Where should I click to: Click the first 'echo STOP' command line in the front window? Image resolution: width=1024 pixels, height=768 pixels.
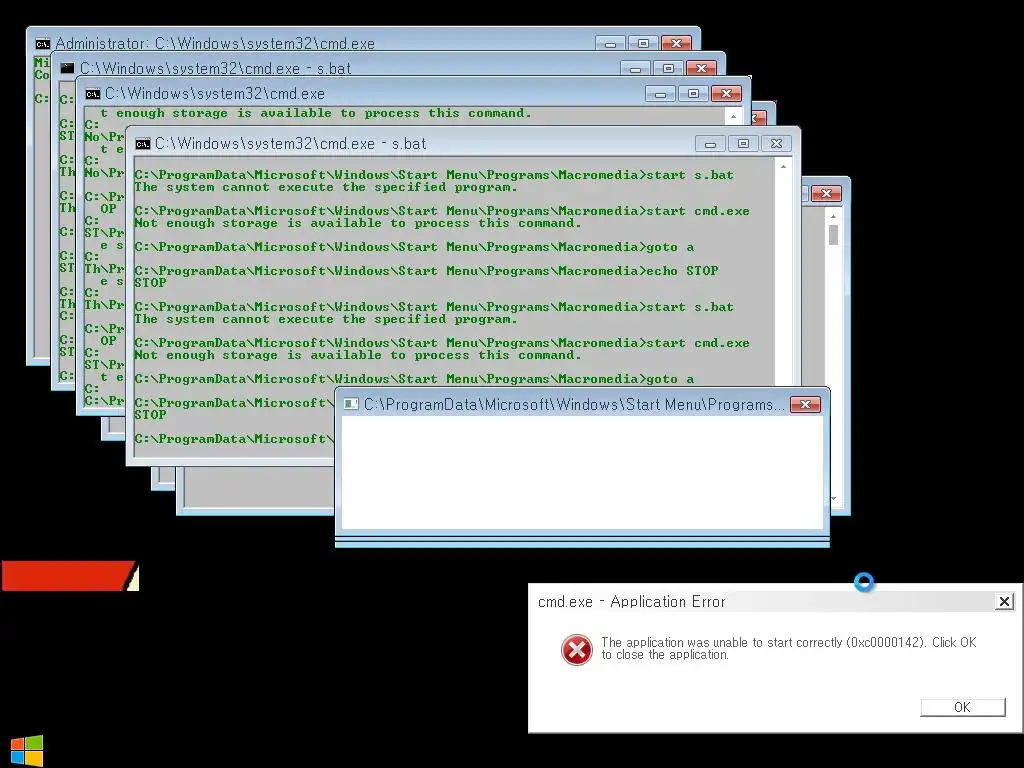pyautogui.click(x=426, y=271)
